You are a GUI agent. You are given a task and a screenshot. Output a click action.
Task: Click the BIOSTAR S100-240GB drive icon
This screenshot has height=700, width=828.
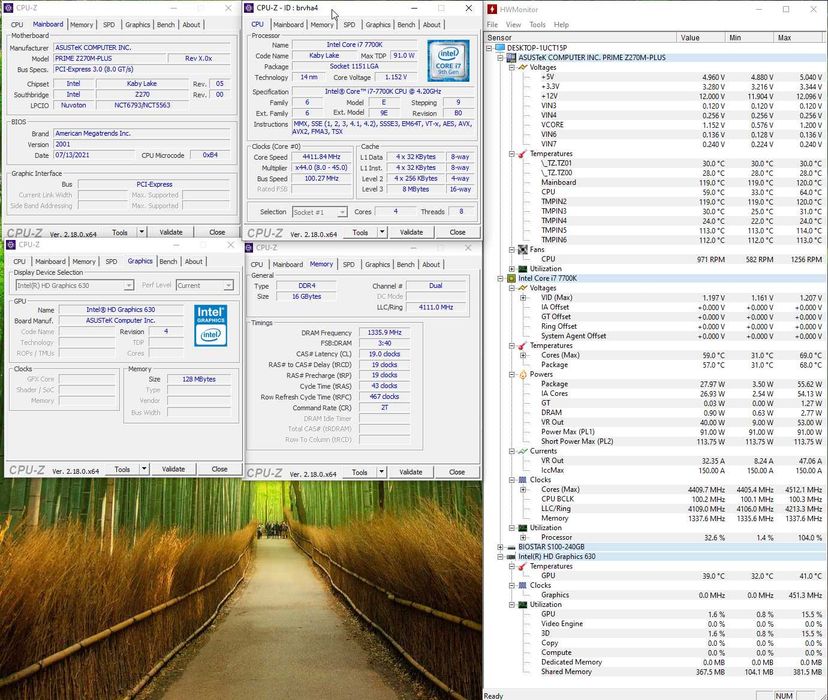pyautogui.click(x=511, y=547)
